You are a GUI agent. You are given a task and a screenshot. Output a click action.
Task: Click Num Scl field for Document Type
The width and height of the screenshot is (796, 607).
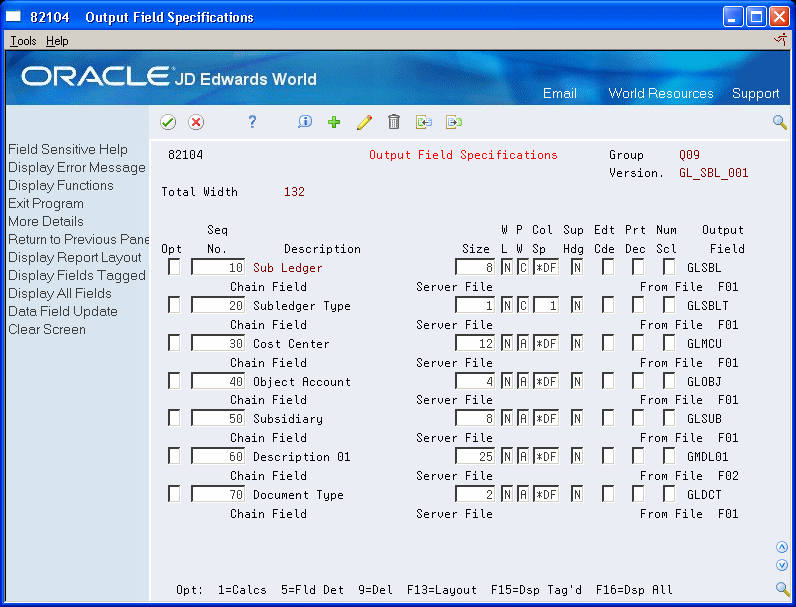pos(669,494)
